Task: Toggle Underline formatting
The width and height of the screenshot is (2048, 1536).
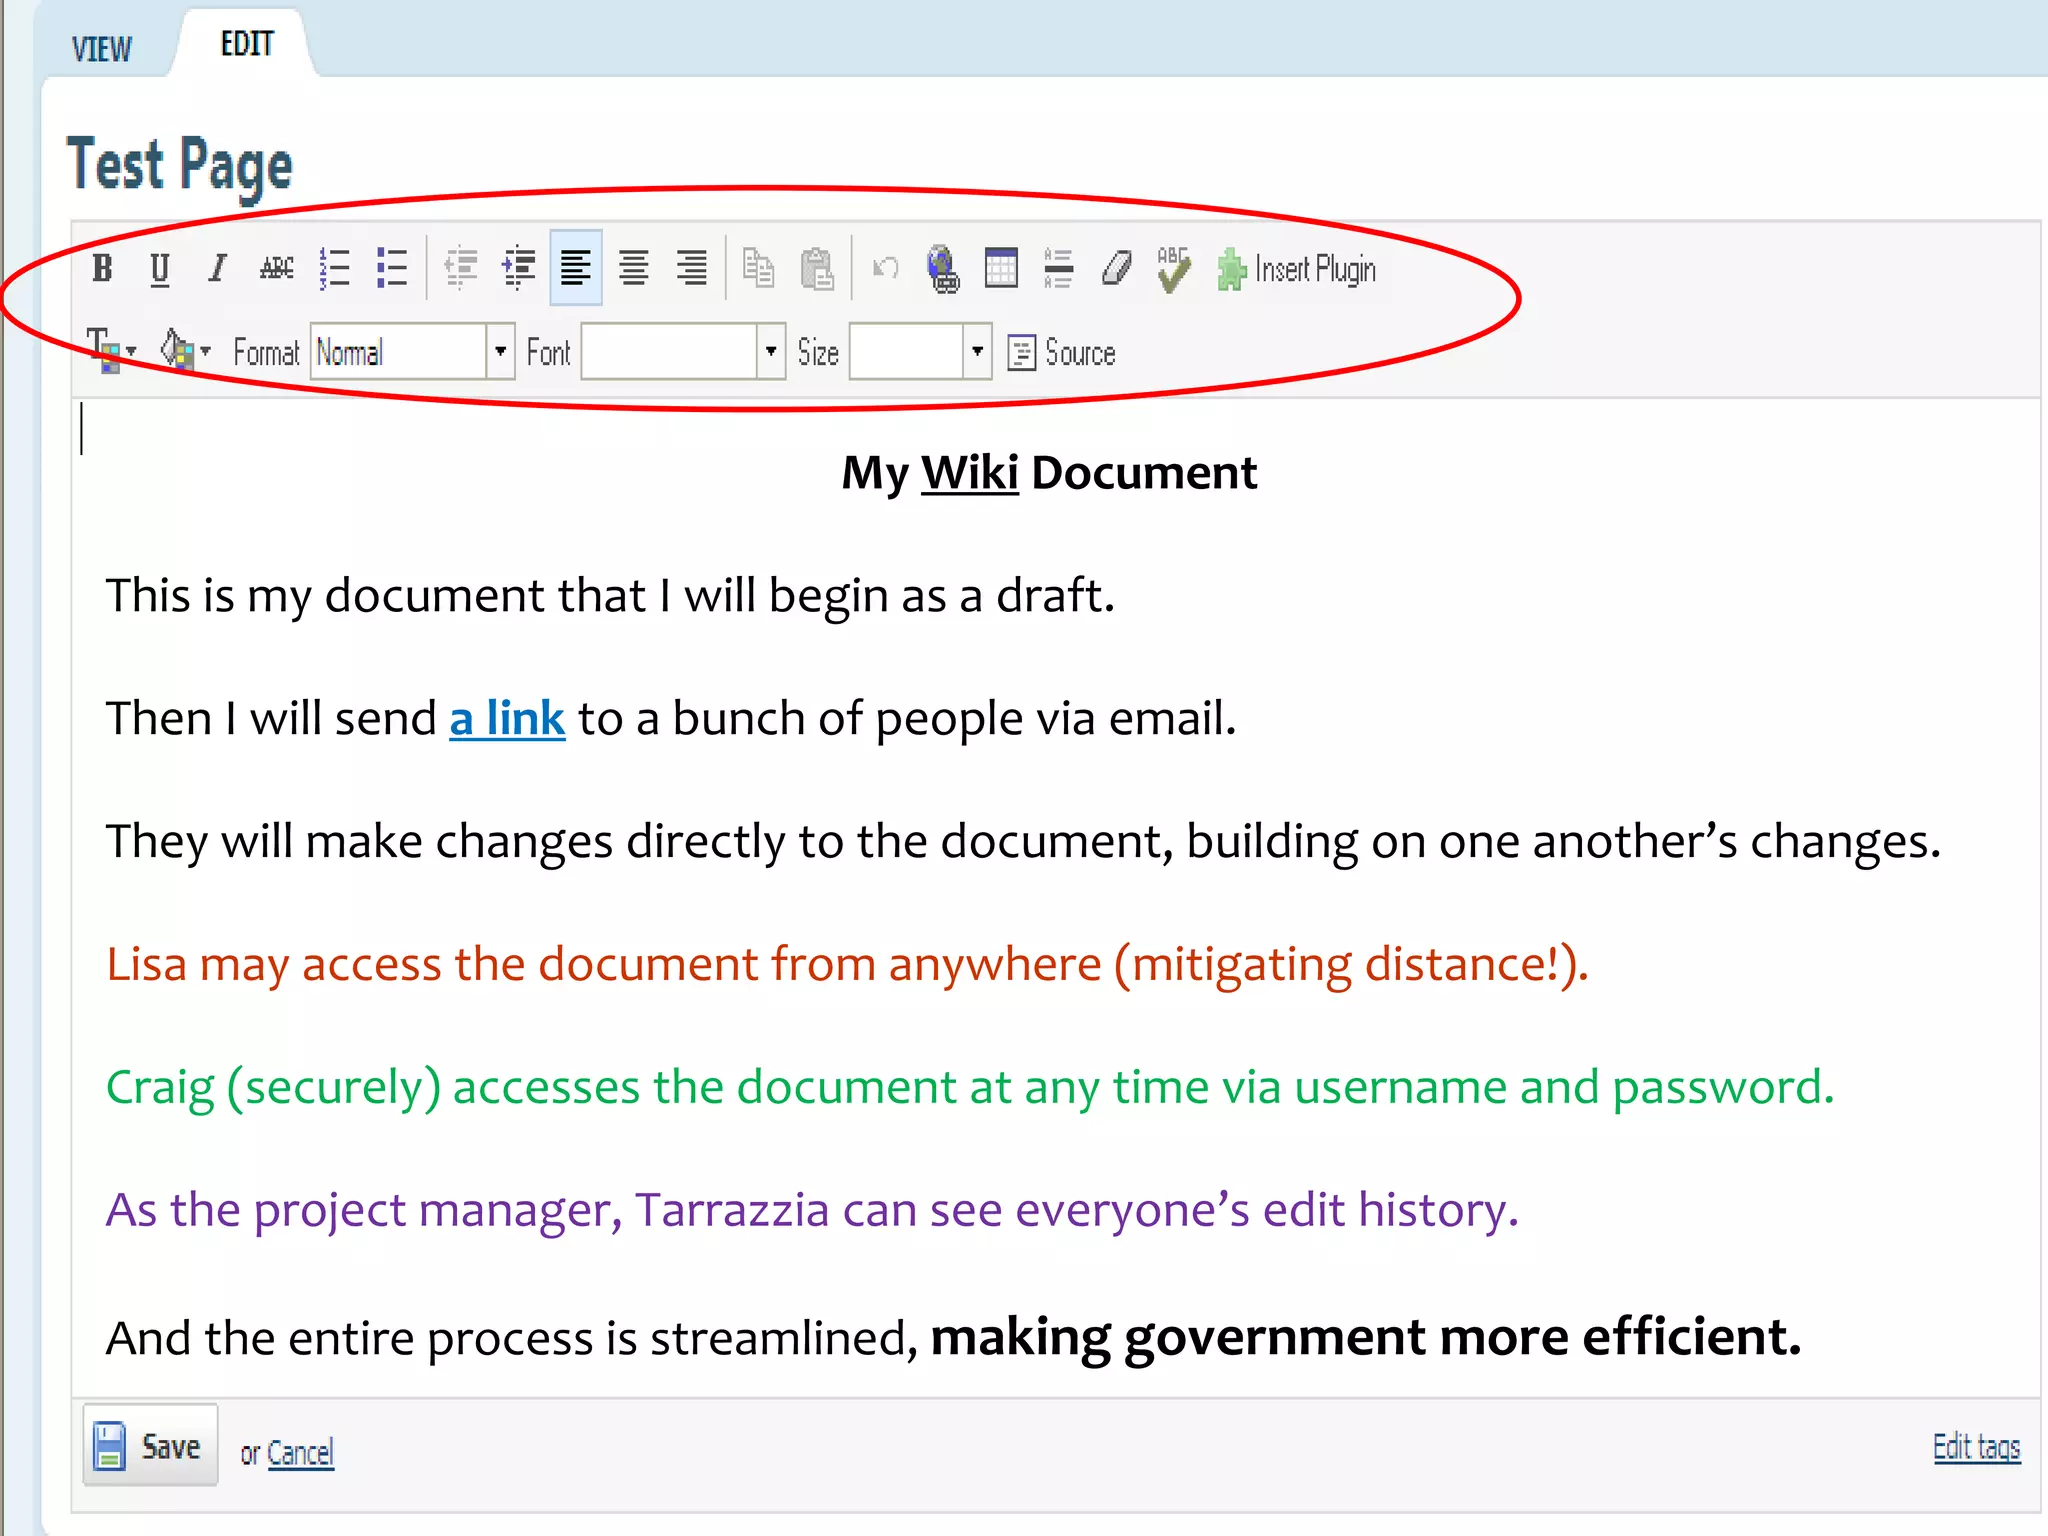Action: tap(159, 268)
